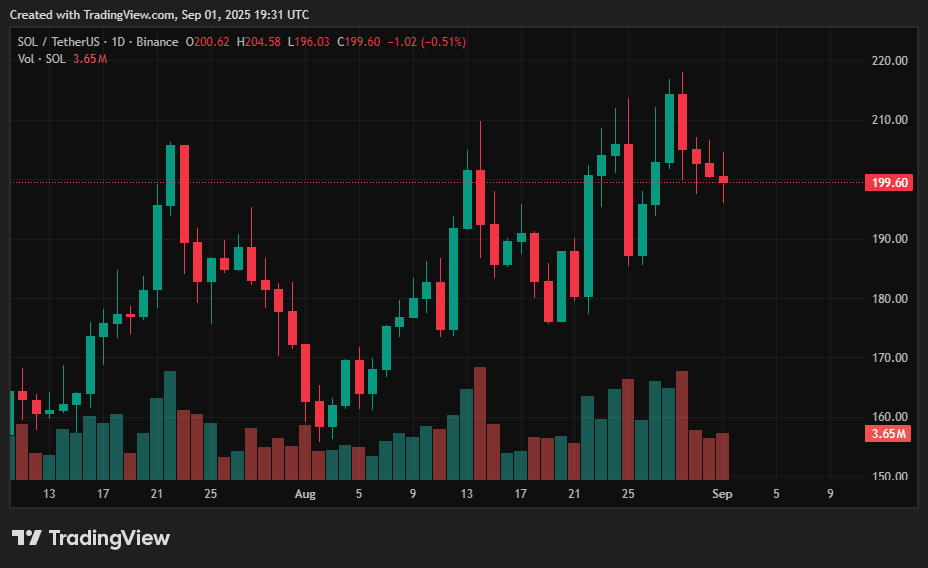The width and height of the screenshot is (928, 568).
Task: Click the 210.00 price axis label
Action: coord(890,120)
